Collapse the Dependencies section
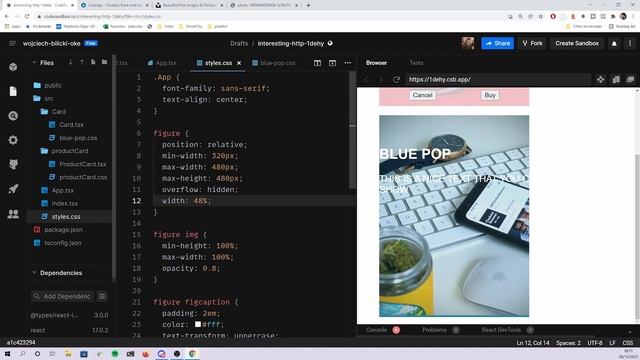This screenshot has width=640, height=360. (x=34, y=273)
